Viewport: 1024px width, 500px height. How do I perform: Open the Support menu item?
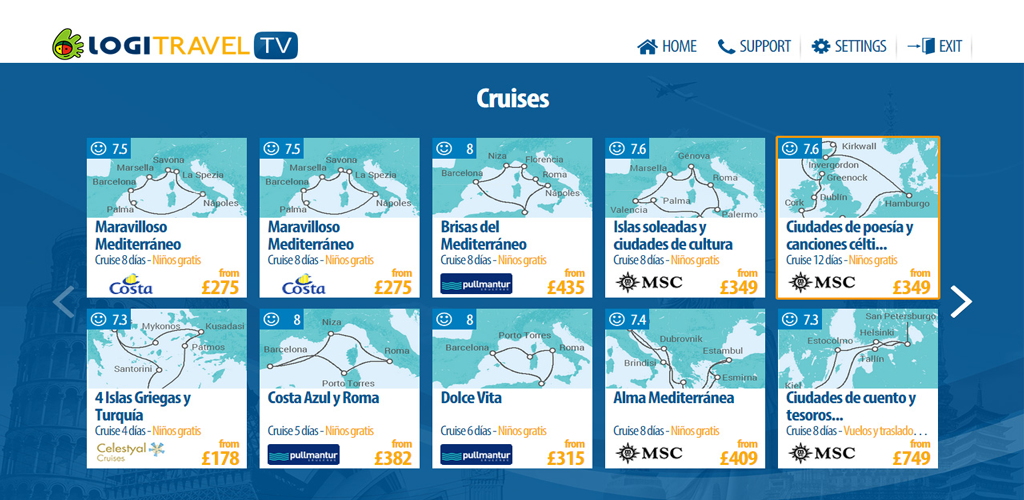coord(765,47)
